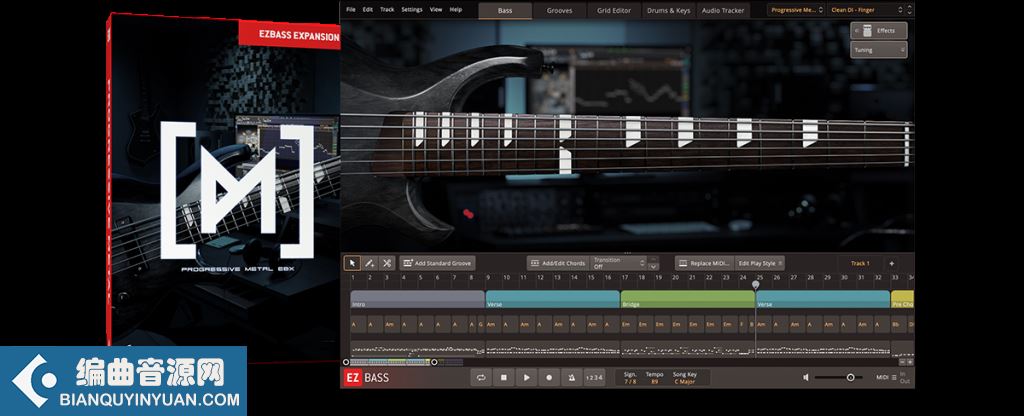Switch to the Grid Editor tab
The image size is (1024, 416).
614,10
